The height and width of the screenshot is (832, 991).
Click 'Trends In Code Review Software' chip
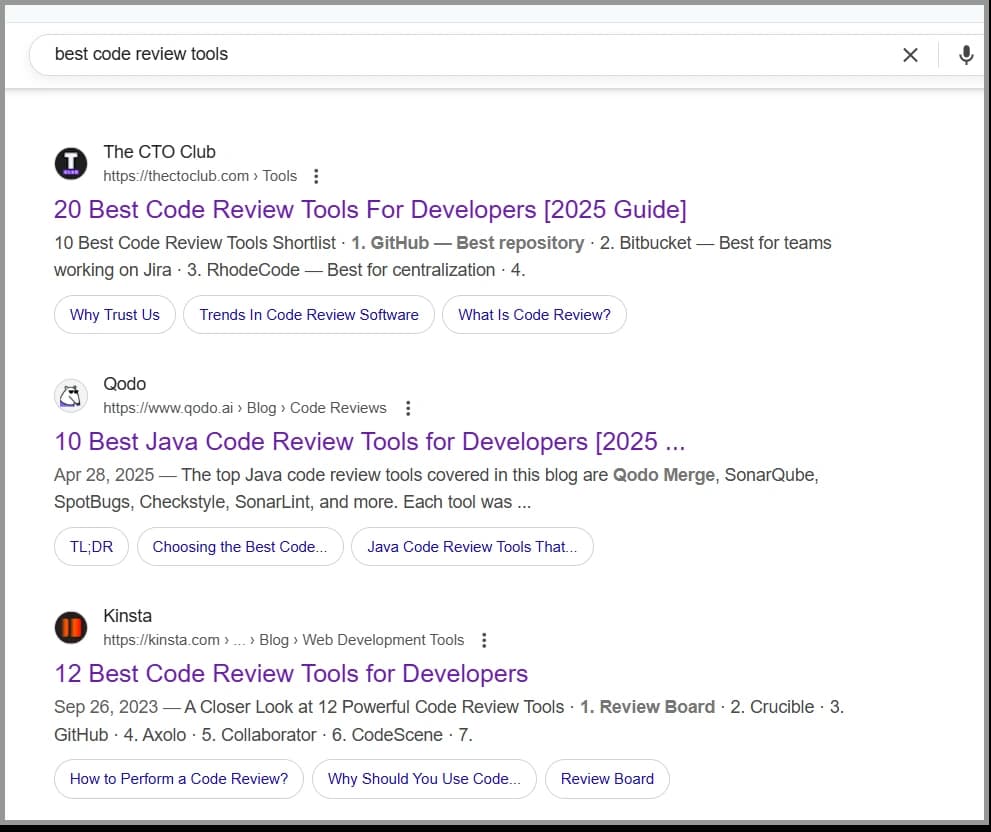(x=309, y=314)
